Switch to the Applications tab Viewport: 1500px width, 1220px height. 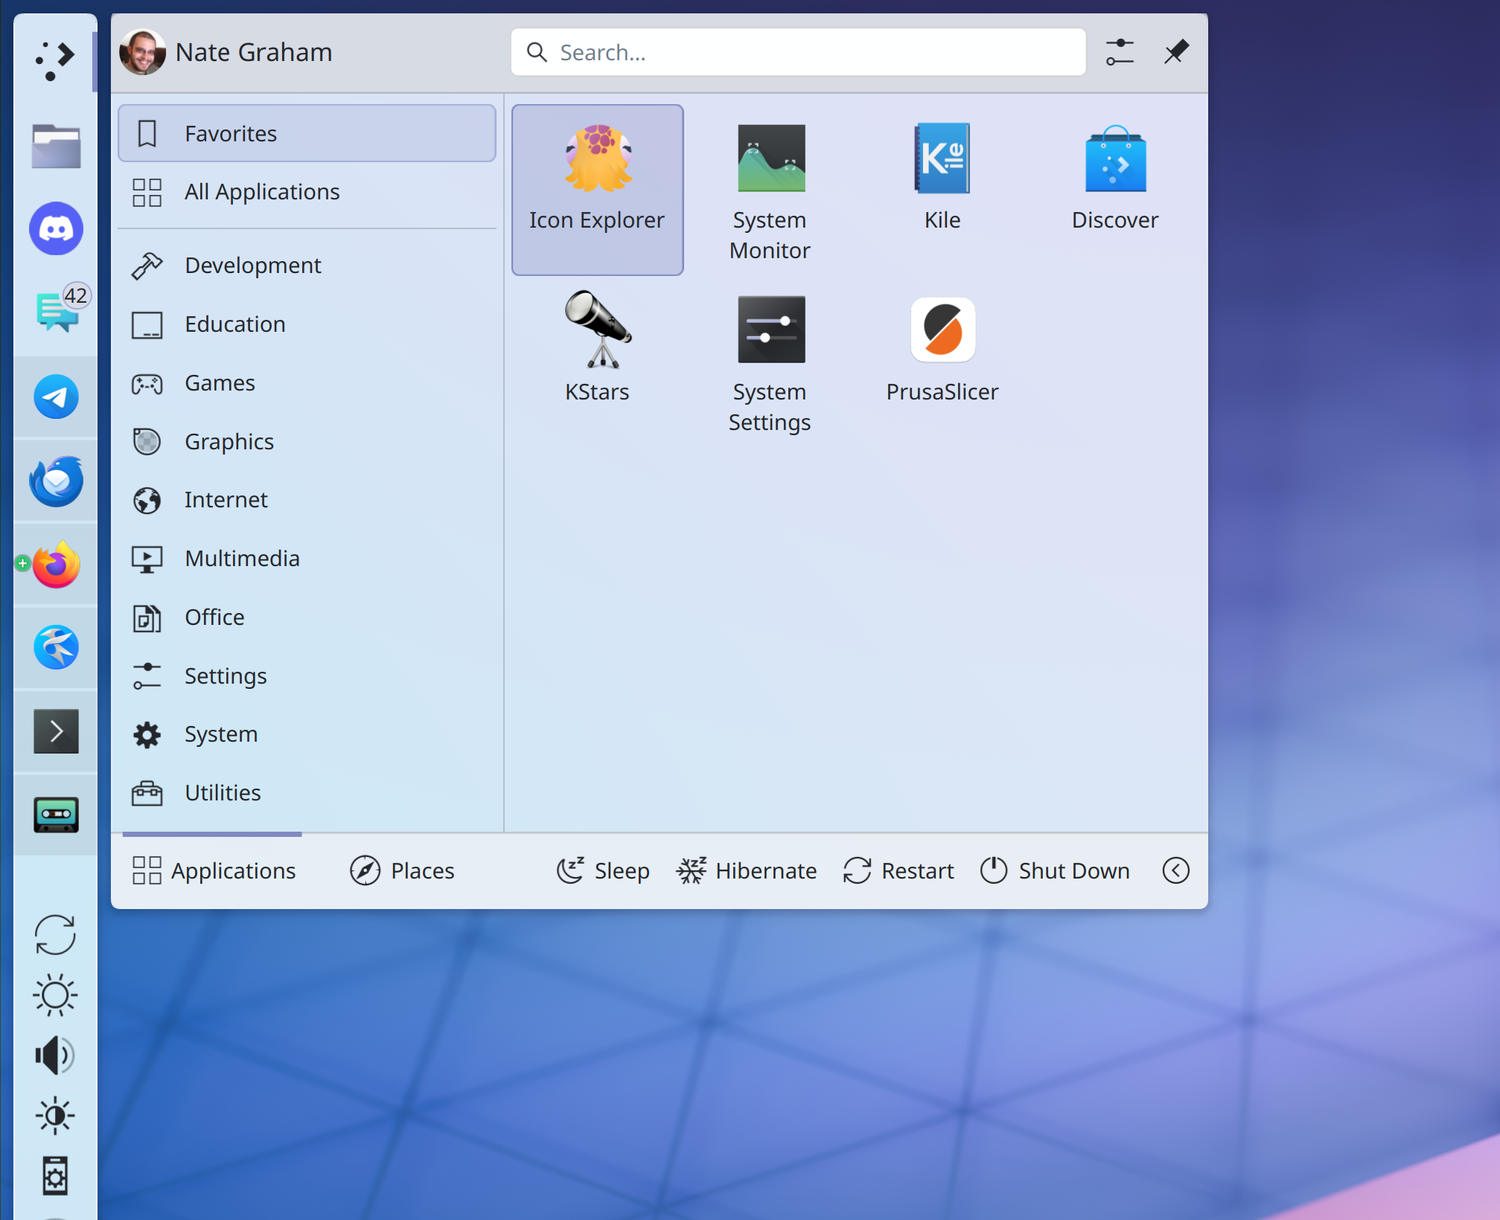pyautogui.click(x=213, y=871)
